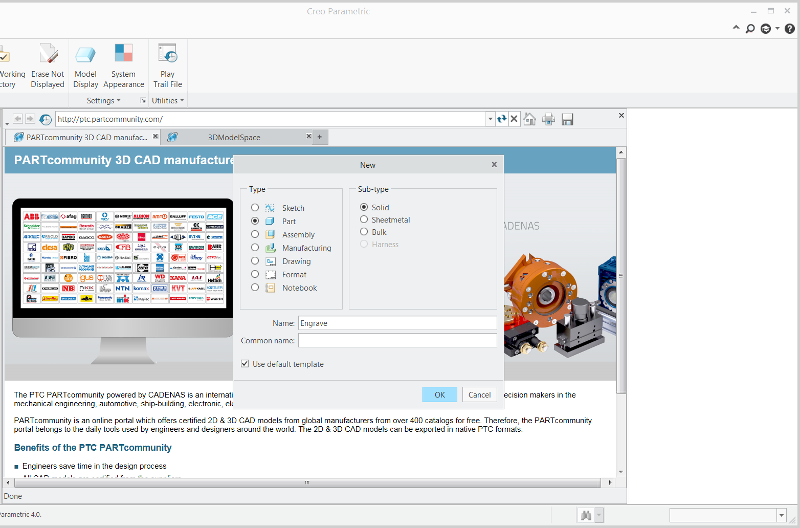Click the Common name input field
Viewport: 800px width, 528px height.
(397, 340)
